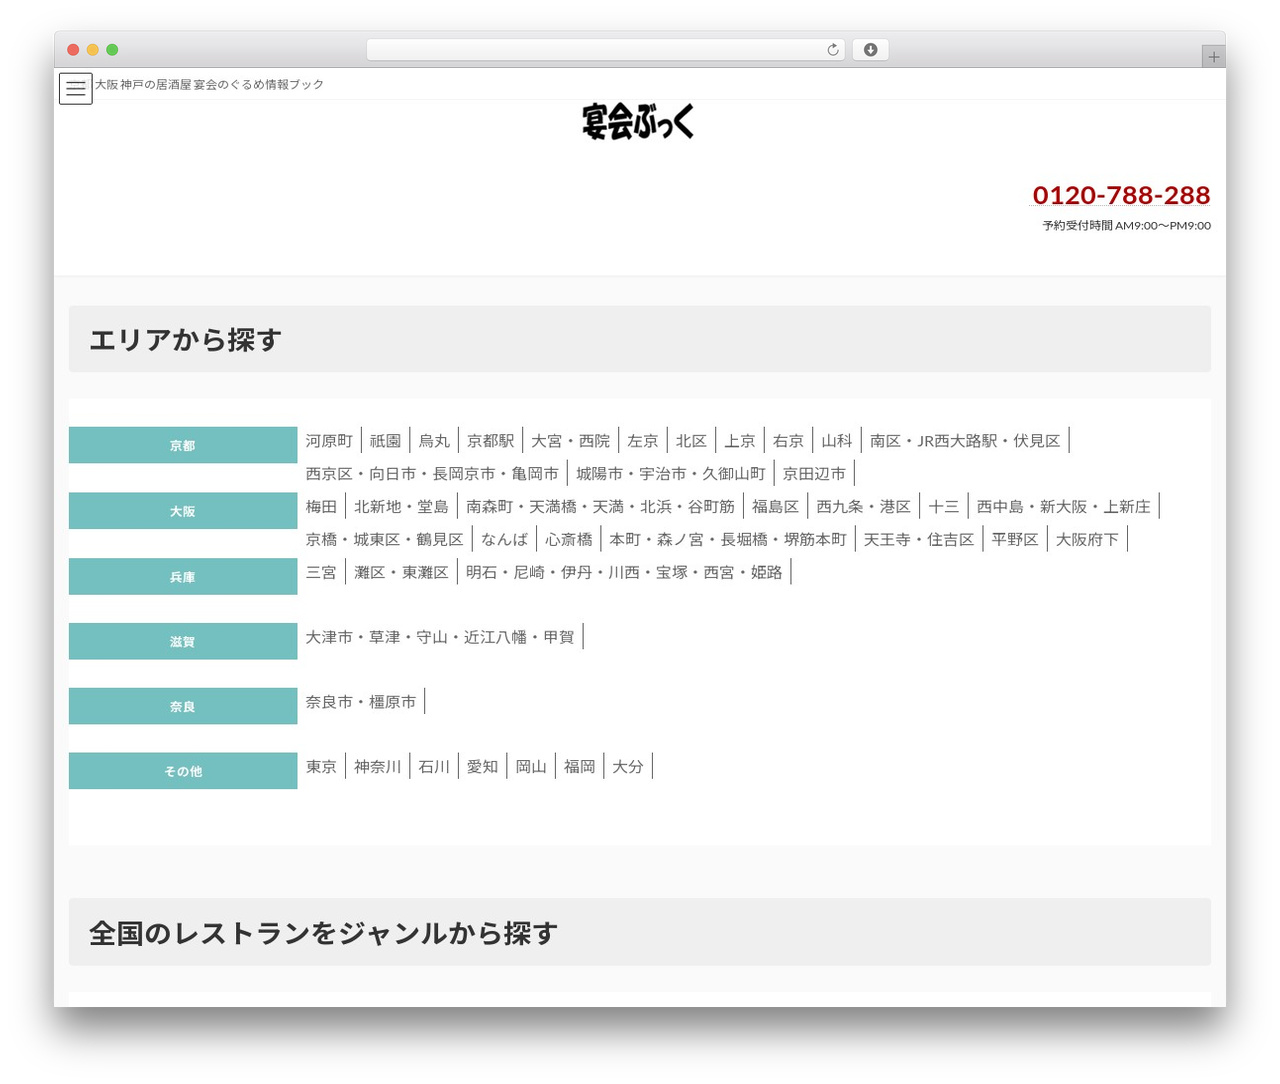This screenshot has height=1084, width=1280.
Task: Open the 心斎橋 area link
Action: (568, 539)
